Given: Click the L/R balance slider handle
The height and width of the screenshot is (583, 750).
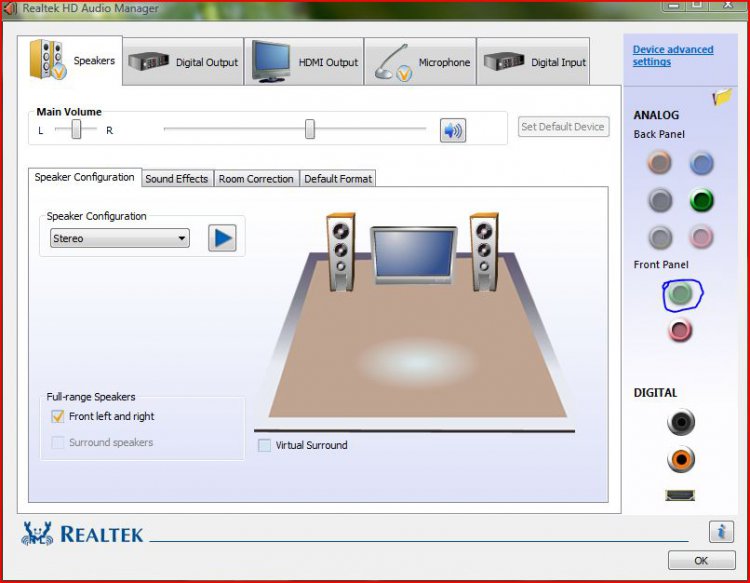Looking at the screenshot, I should [x=76, y=129].
